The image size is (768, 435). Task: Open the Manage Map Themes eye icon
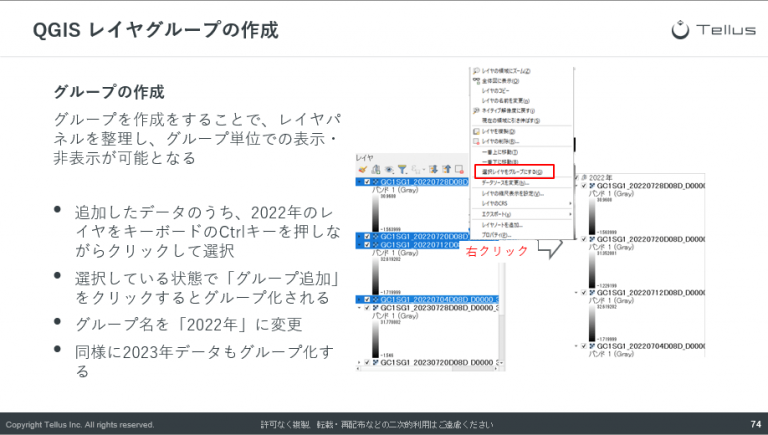click(389, 169)
